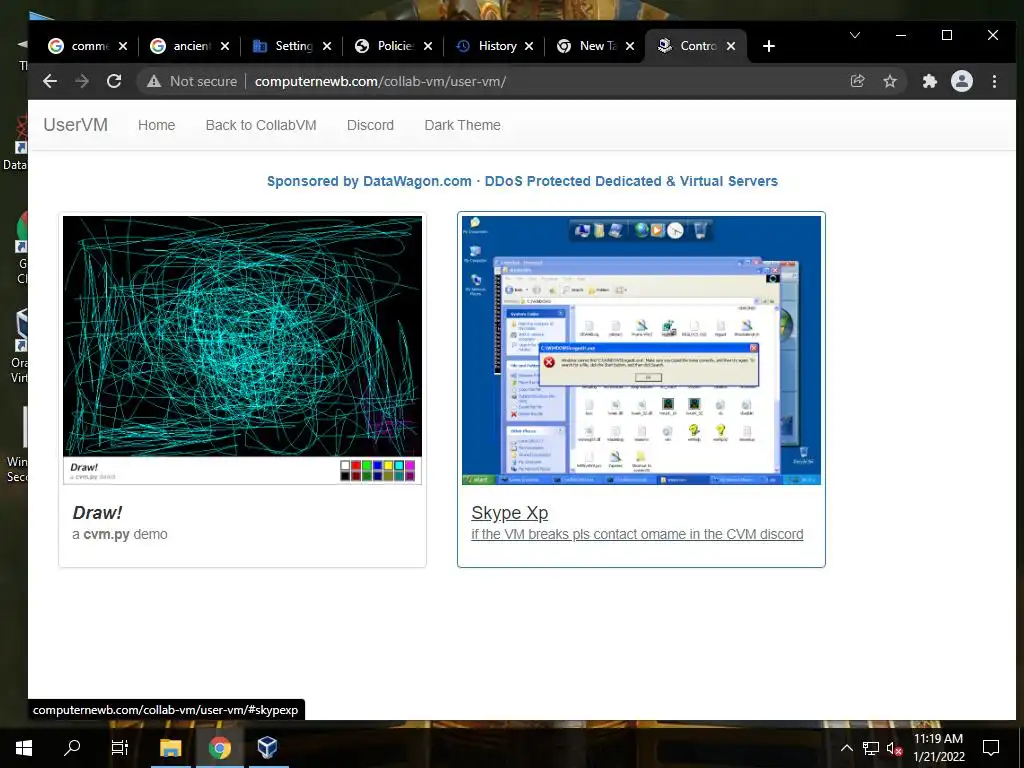Image resolution: width=1024 pixels, height=768 pixels.
Task: Open a new tab with plus button
Action: pyautogui.click(x=769, y=46)
